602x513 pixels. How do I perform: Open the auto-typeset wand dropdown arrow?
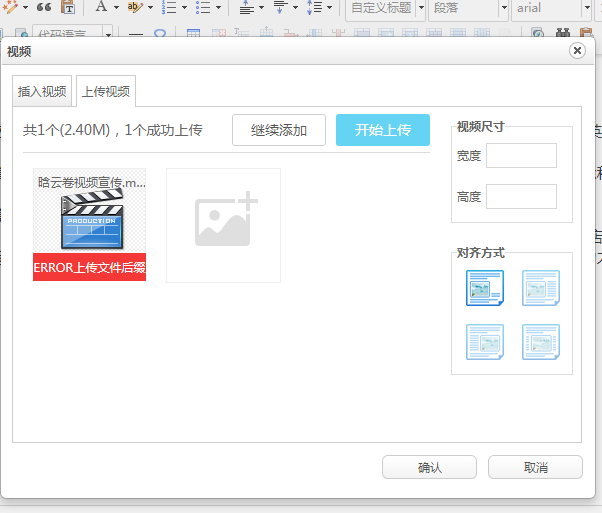[x=25, y=7]
